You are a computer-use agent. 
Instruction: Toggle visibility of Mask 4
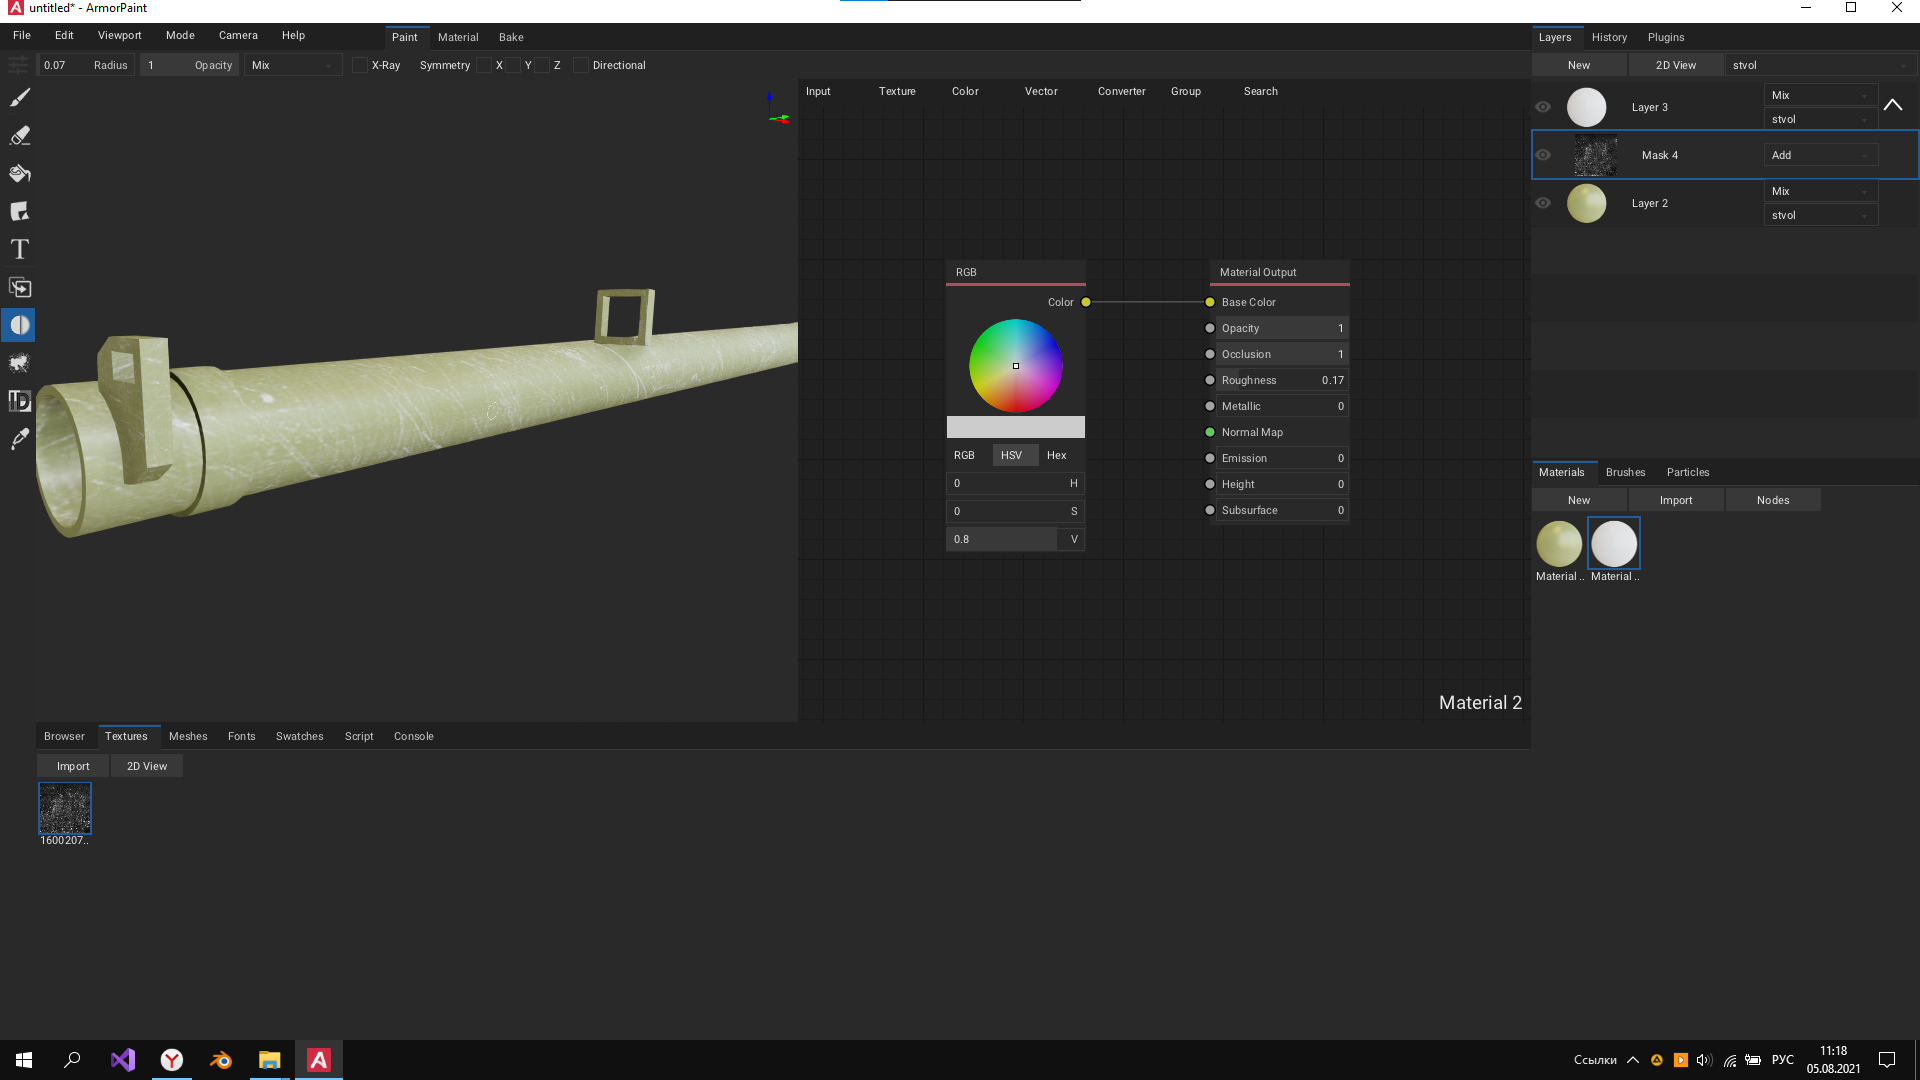pos(1543,155)
